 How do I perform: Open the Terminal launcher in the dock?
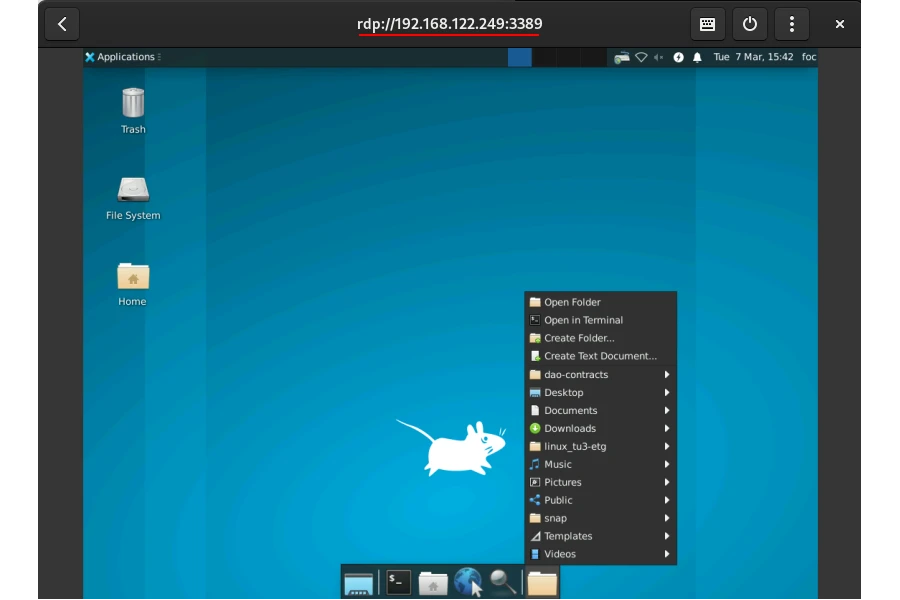[399, 582]
